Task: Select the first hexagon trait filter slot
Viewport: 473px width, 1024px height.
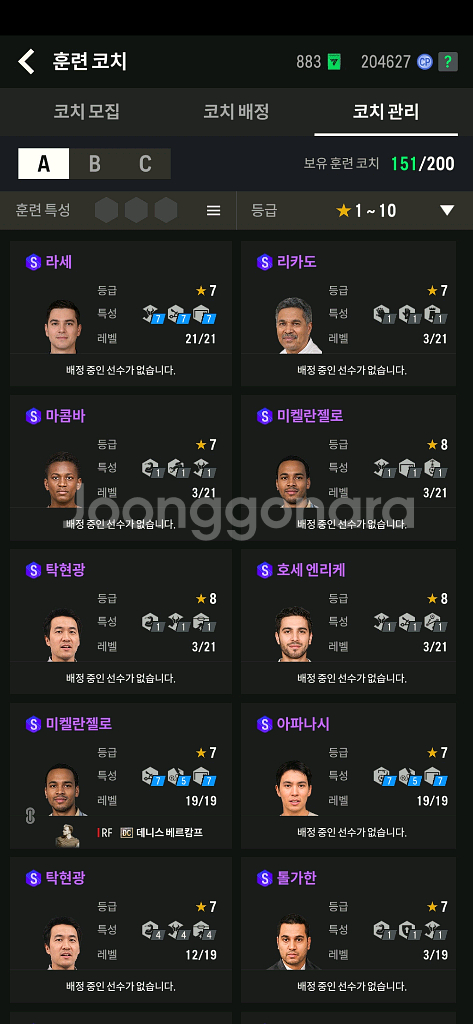Action: point(106,210)
